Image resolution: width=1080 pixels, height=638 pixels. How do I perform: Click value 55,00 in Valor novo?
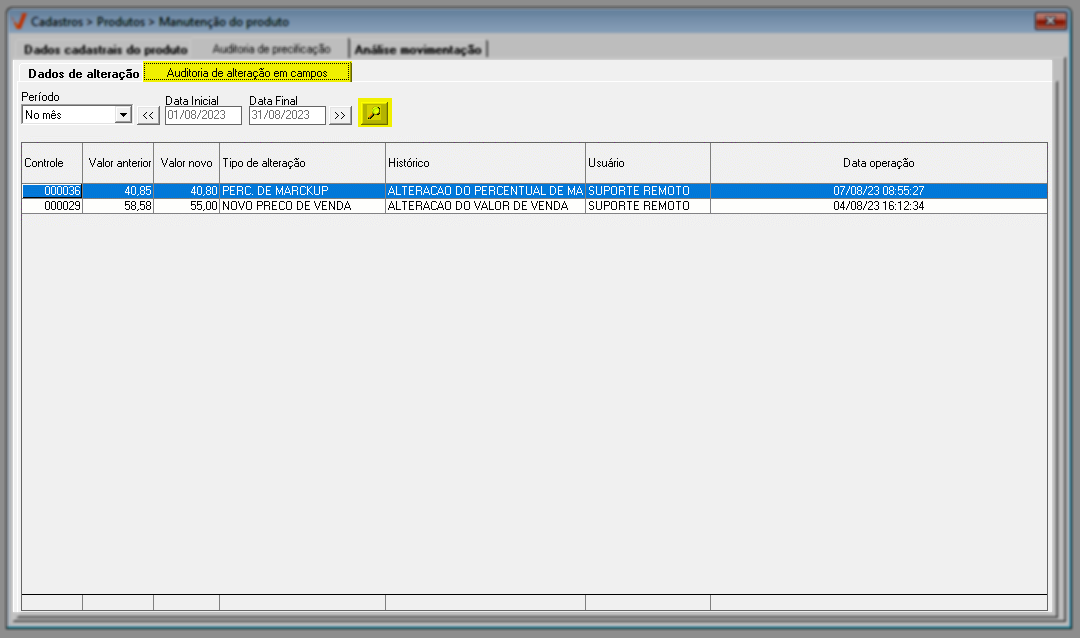pyautogui.click(x=187, y=206)
